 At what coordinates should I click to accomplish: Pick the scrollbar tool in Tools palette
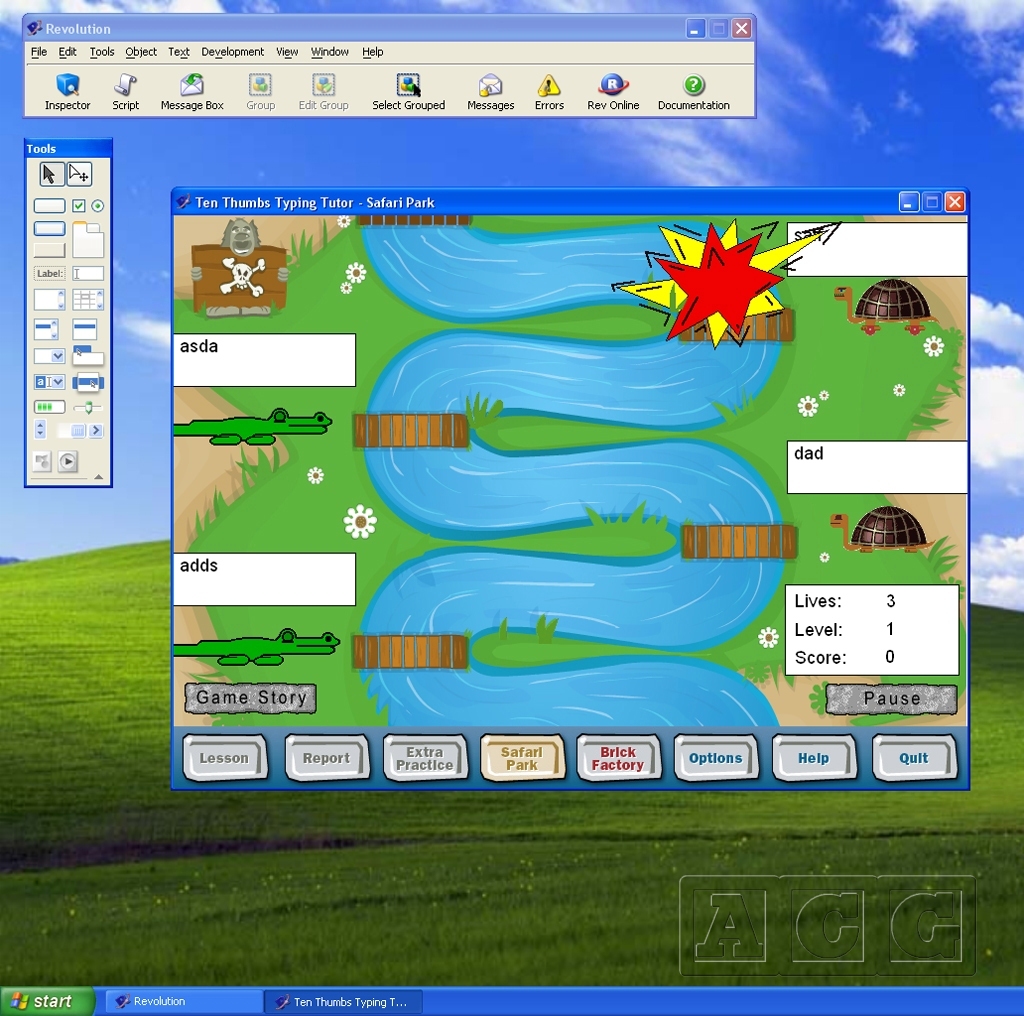[80, 430]
